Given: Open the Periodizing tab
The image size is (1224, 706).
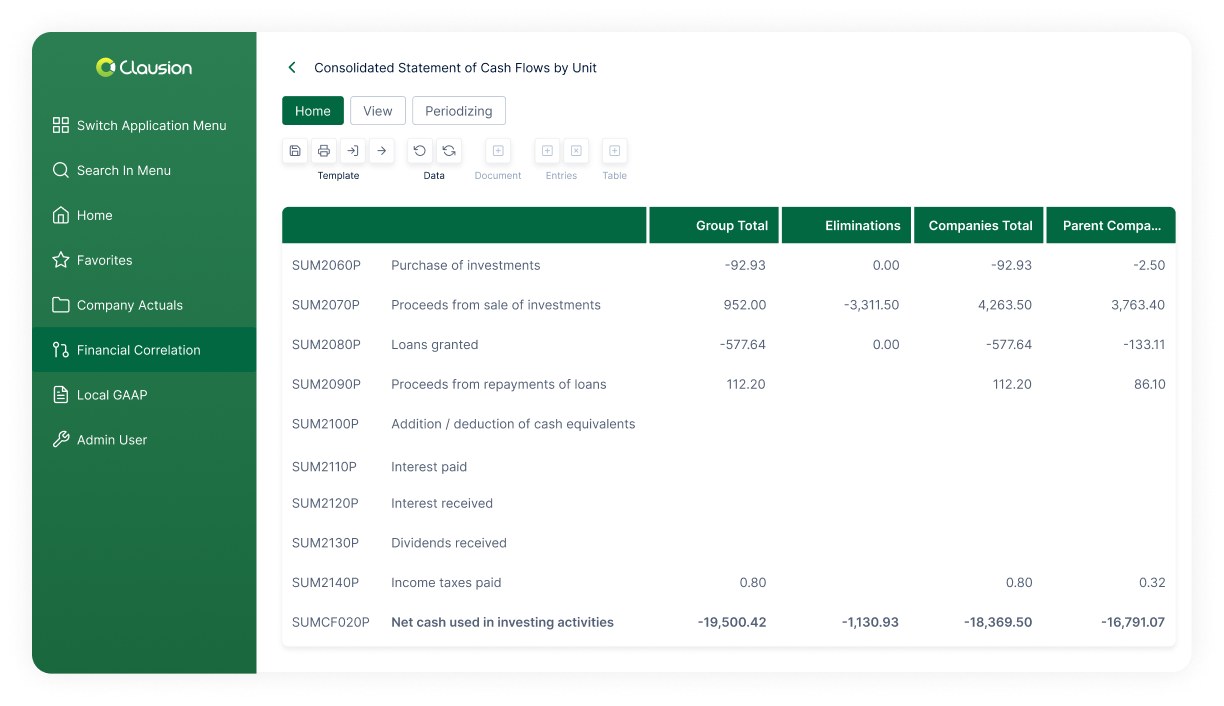Looking at the screenshot, I should click(x=458, y=111).
